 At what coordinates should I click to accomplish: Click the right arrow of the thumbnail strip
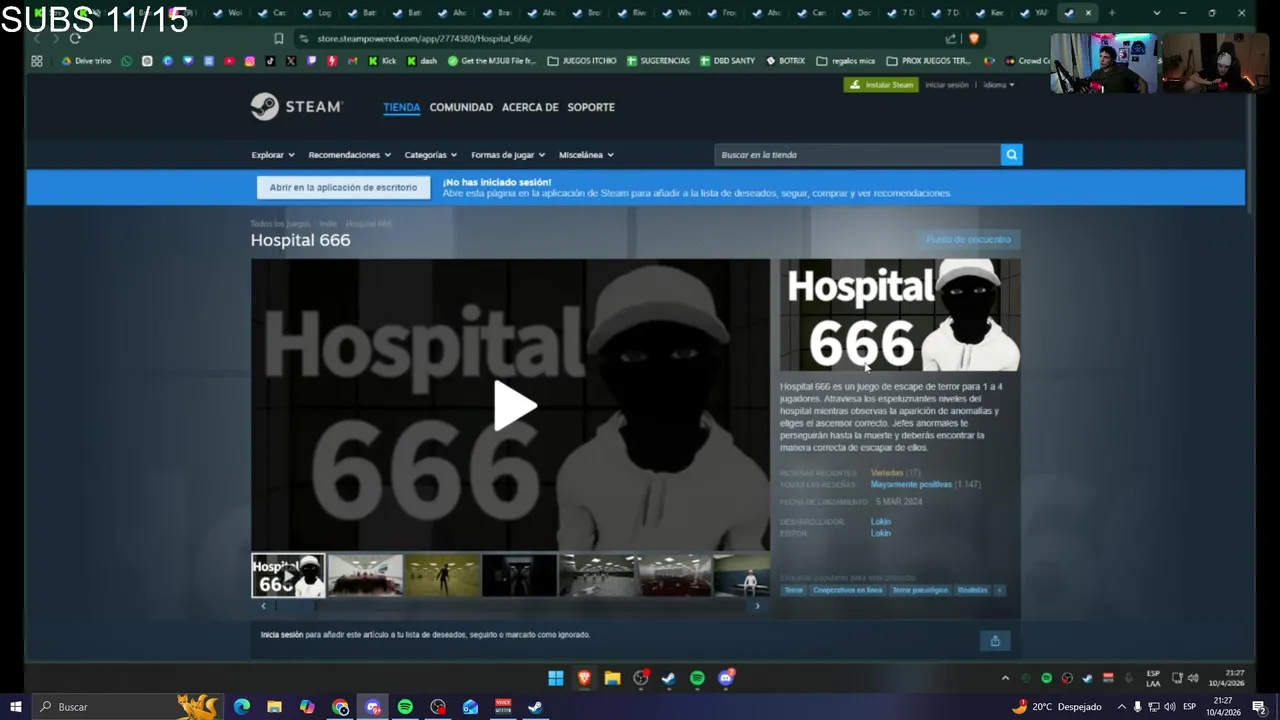(757, 606)
